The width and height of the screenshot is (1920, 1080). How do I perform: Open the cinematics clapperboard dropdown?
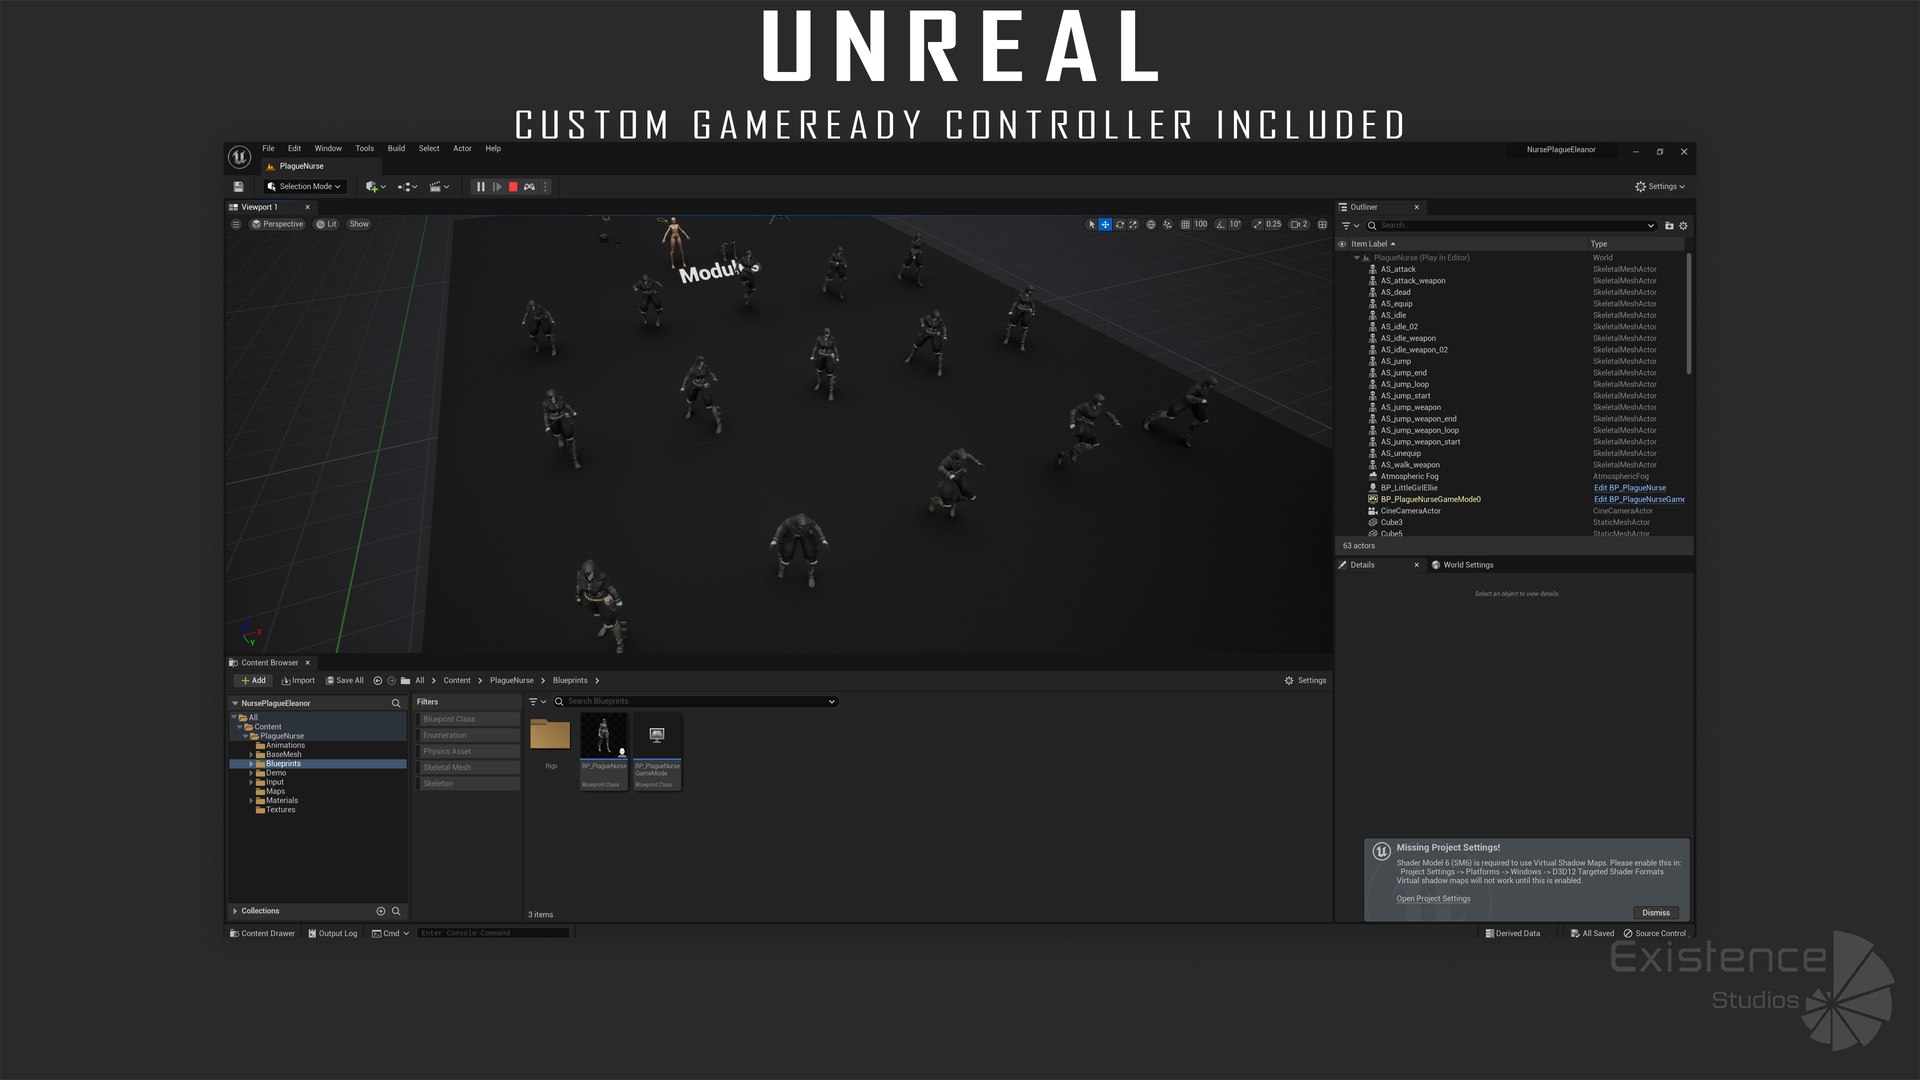[439, 187]
